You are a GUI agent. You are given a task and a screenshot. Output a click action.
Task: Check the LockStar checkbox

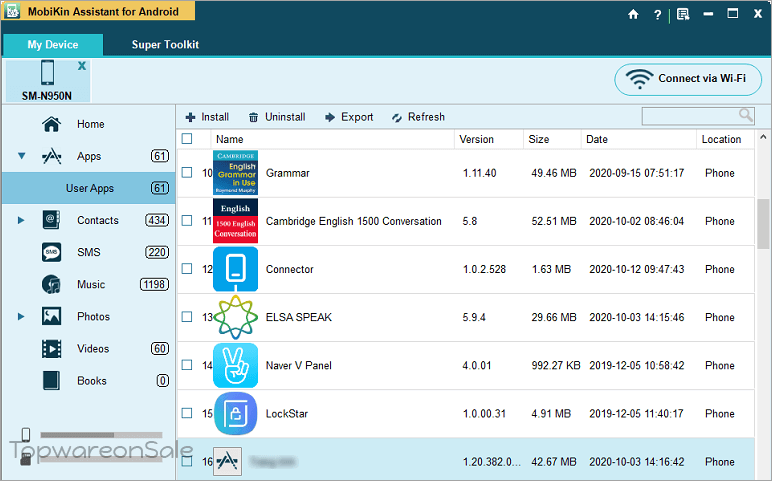[187, 413]
